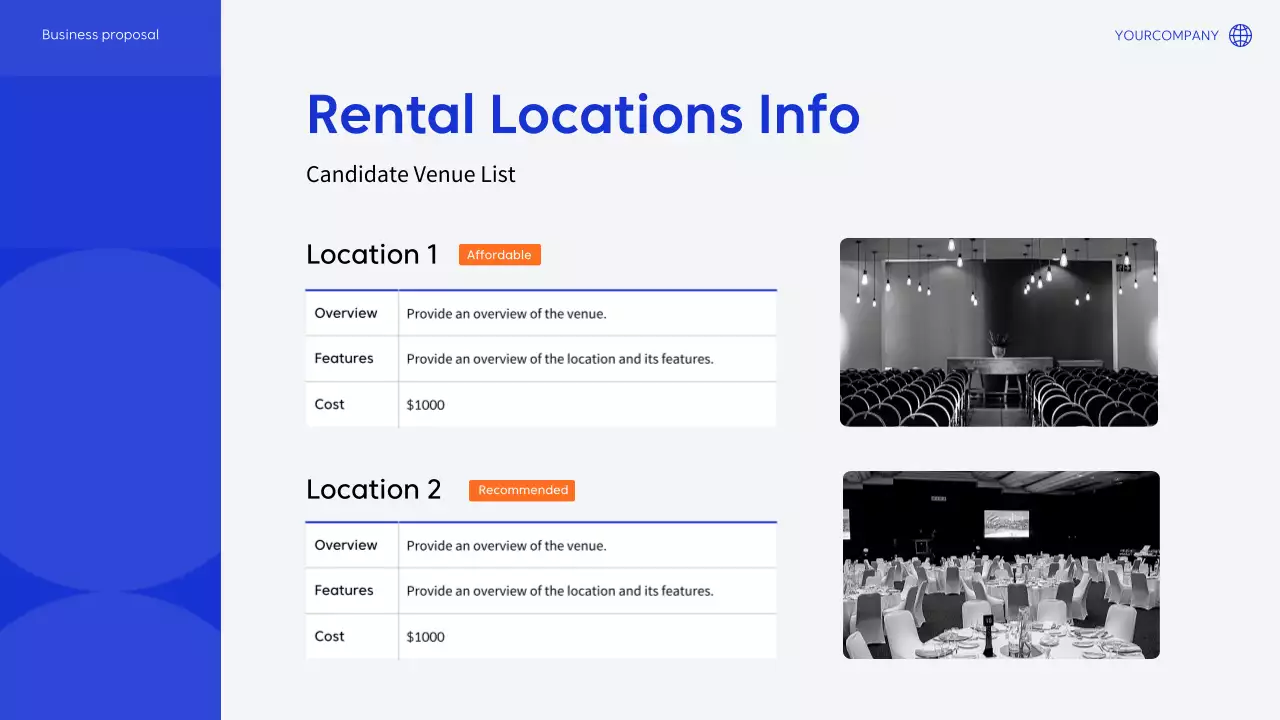Screen dimensions: 1280x720
Task: Click the Candidate Venue List subtitle
Action: tap(410, 174)
